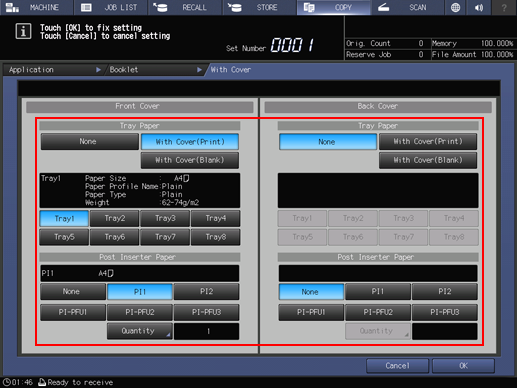Open Front Cover Quantity setting
This screenshot has width=517, height=388.
point(140,331)
